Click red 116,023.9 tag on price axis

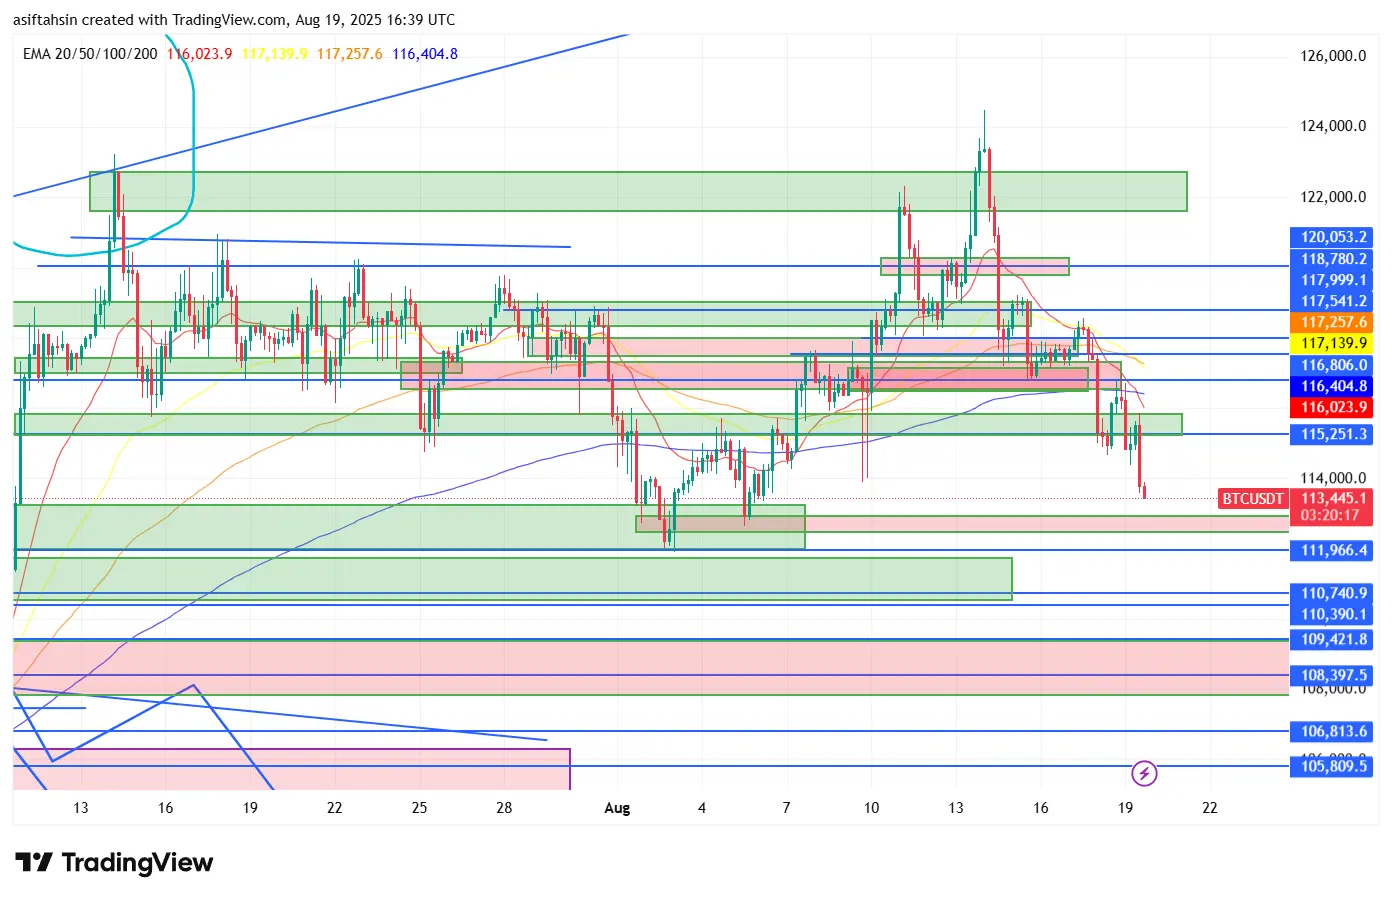click(1332, 407)
